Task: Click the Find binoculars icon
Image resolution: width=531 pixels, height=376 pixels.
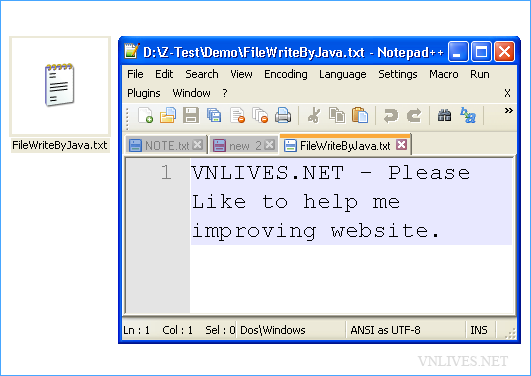Action: point(444,115)
